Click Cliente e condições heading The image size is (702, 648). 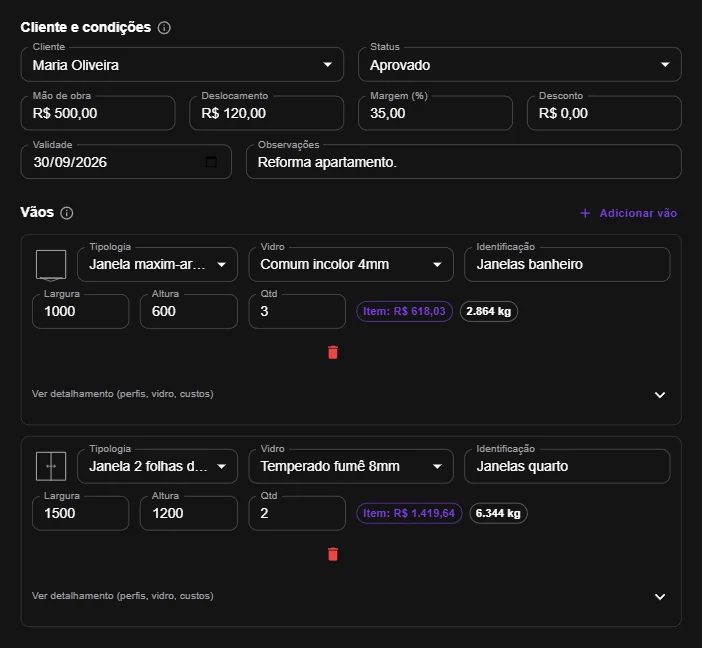86,27
